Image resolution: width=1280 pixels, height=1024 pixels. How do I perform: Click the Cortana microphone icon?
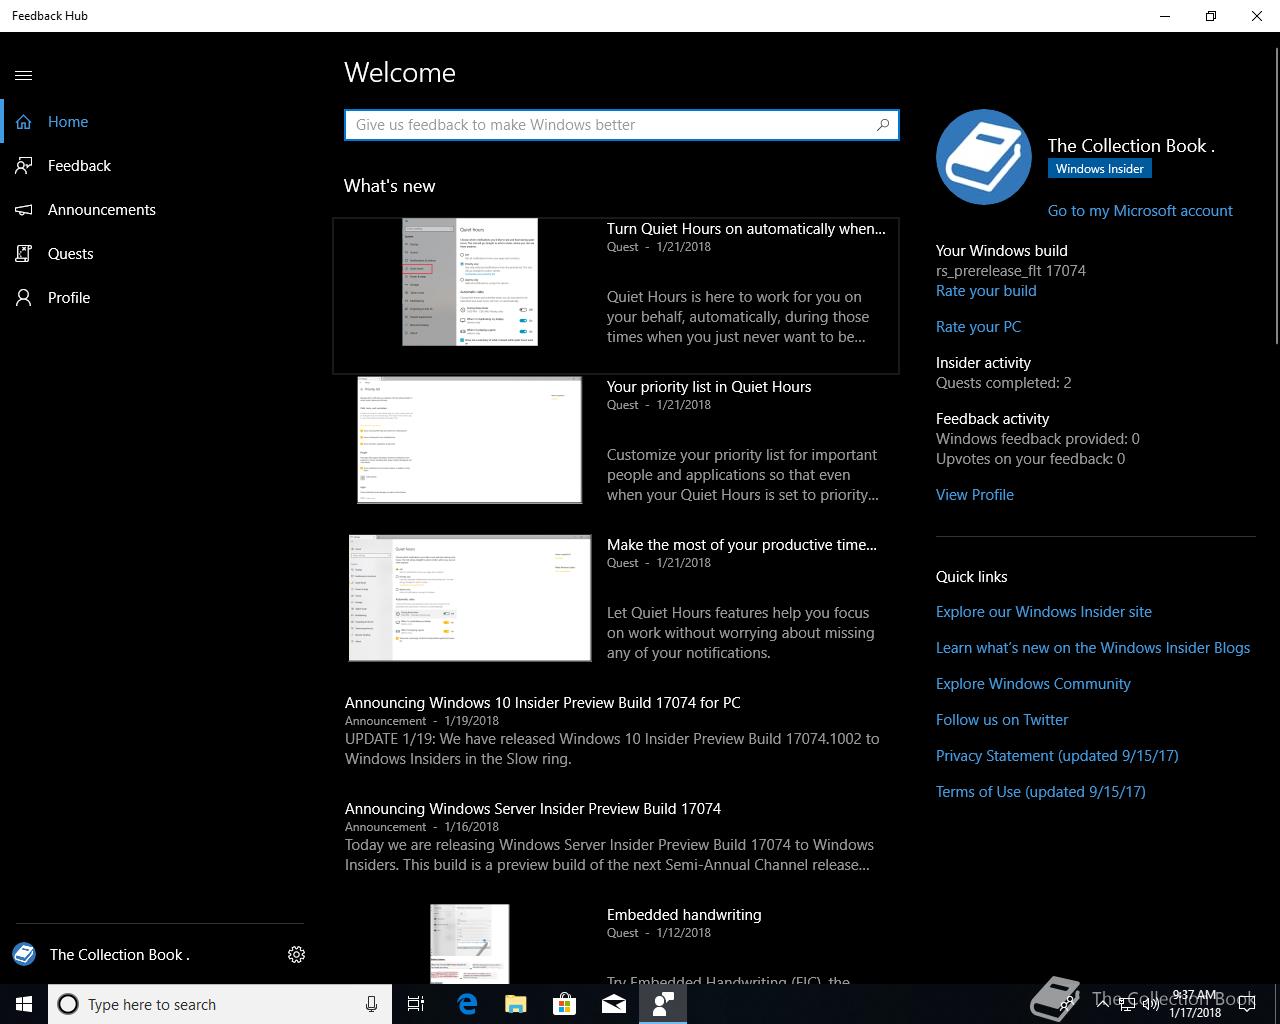pyautogui.click(x=371, y=1004)
